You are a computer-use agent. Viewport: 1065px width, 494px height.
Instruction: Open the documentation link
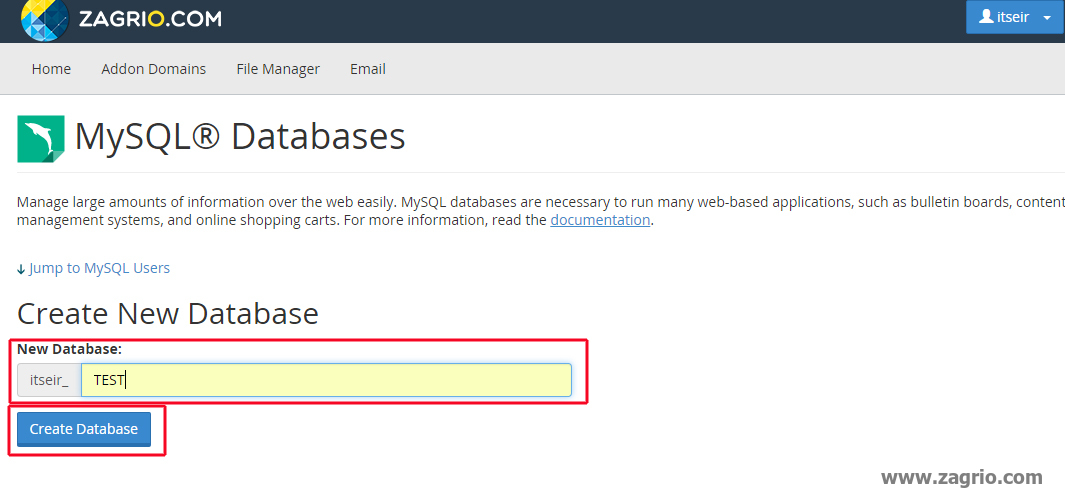point(600,219)
